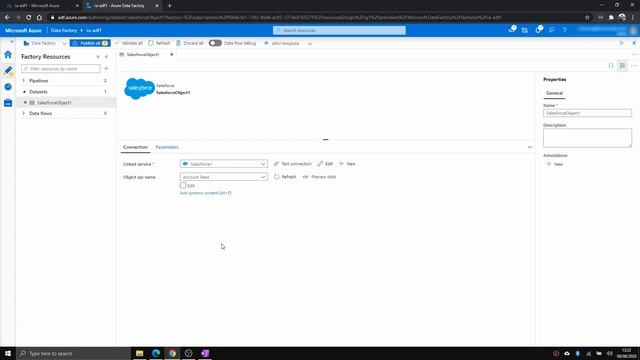This screenshot has width=640, height=360.
Task: Open the Manage toolbox hub
Action: point(8,103)
